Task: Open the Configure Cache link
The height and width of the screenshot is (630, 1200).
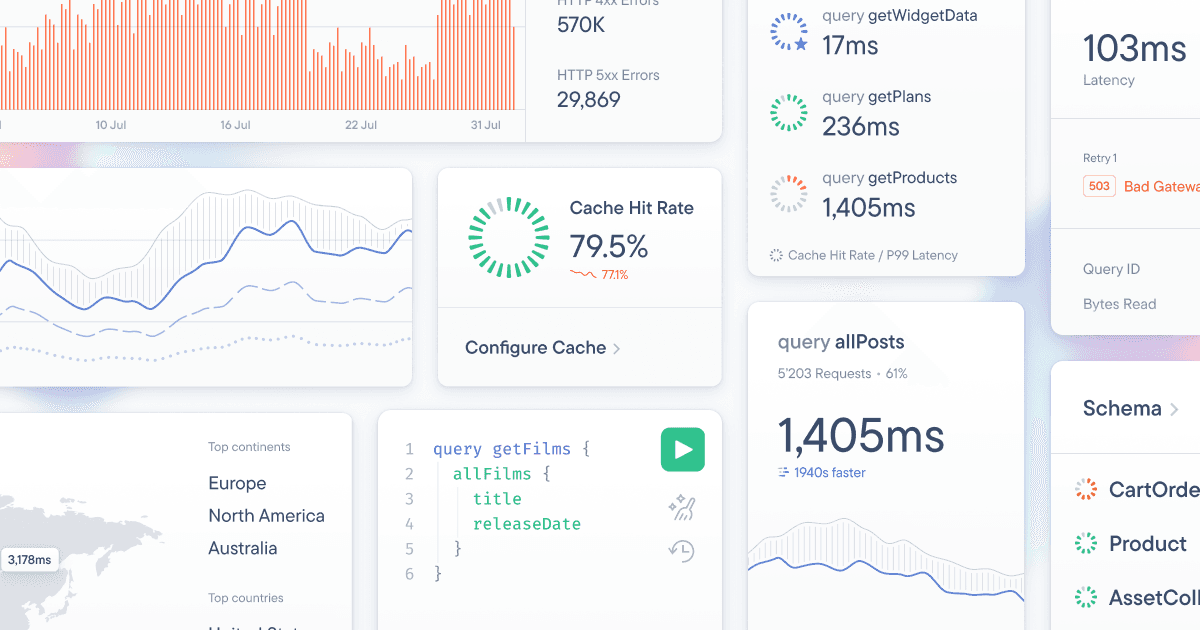Action: coord(535,348)
